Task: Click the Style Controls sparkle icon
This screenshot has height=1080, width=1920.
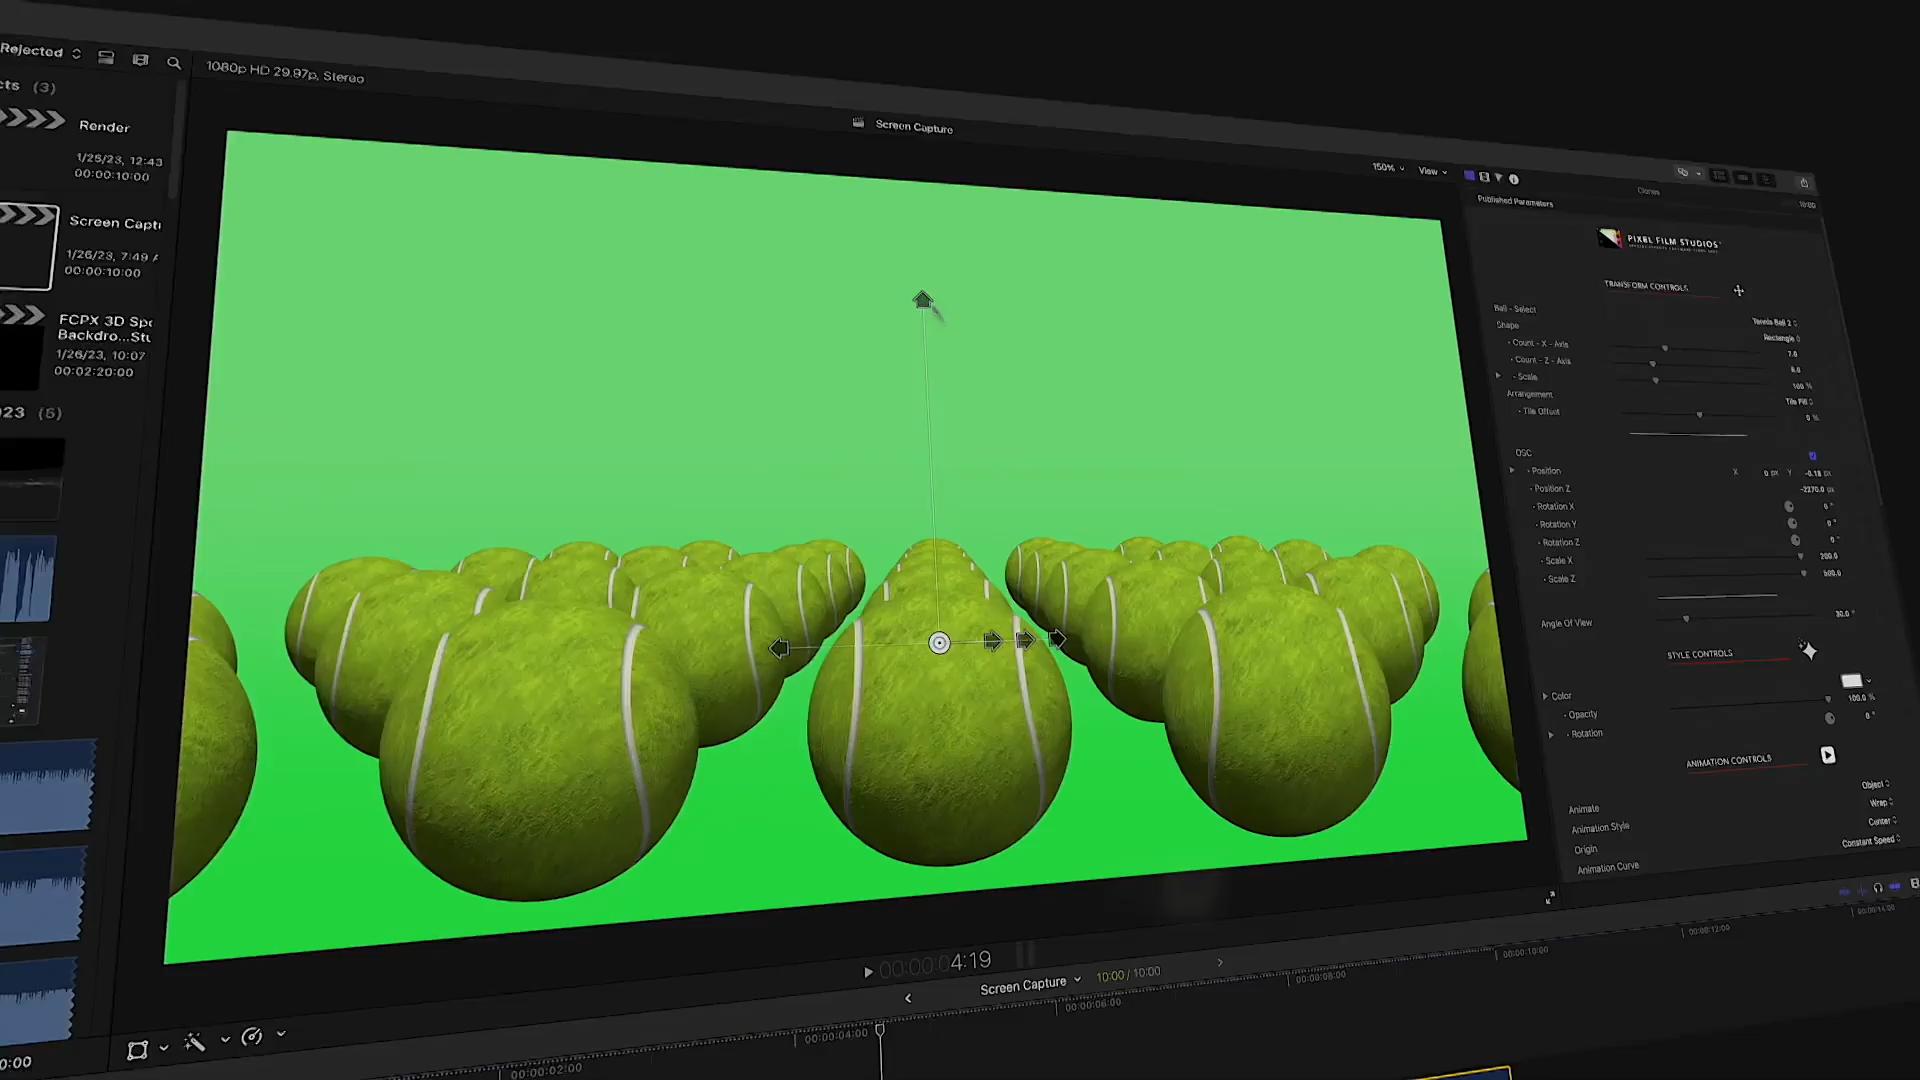Action: [1808, 651]
